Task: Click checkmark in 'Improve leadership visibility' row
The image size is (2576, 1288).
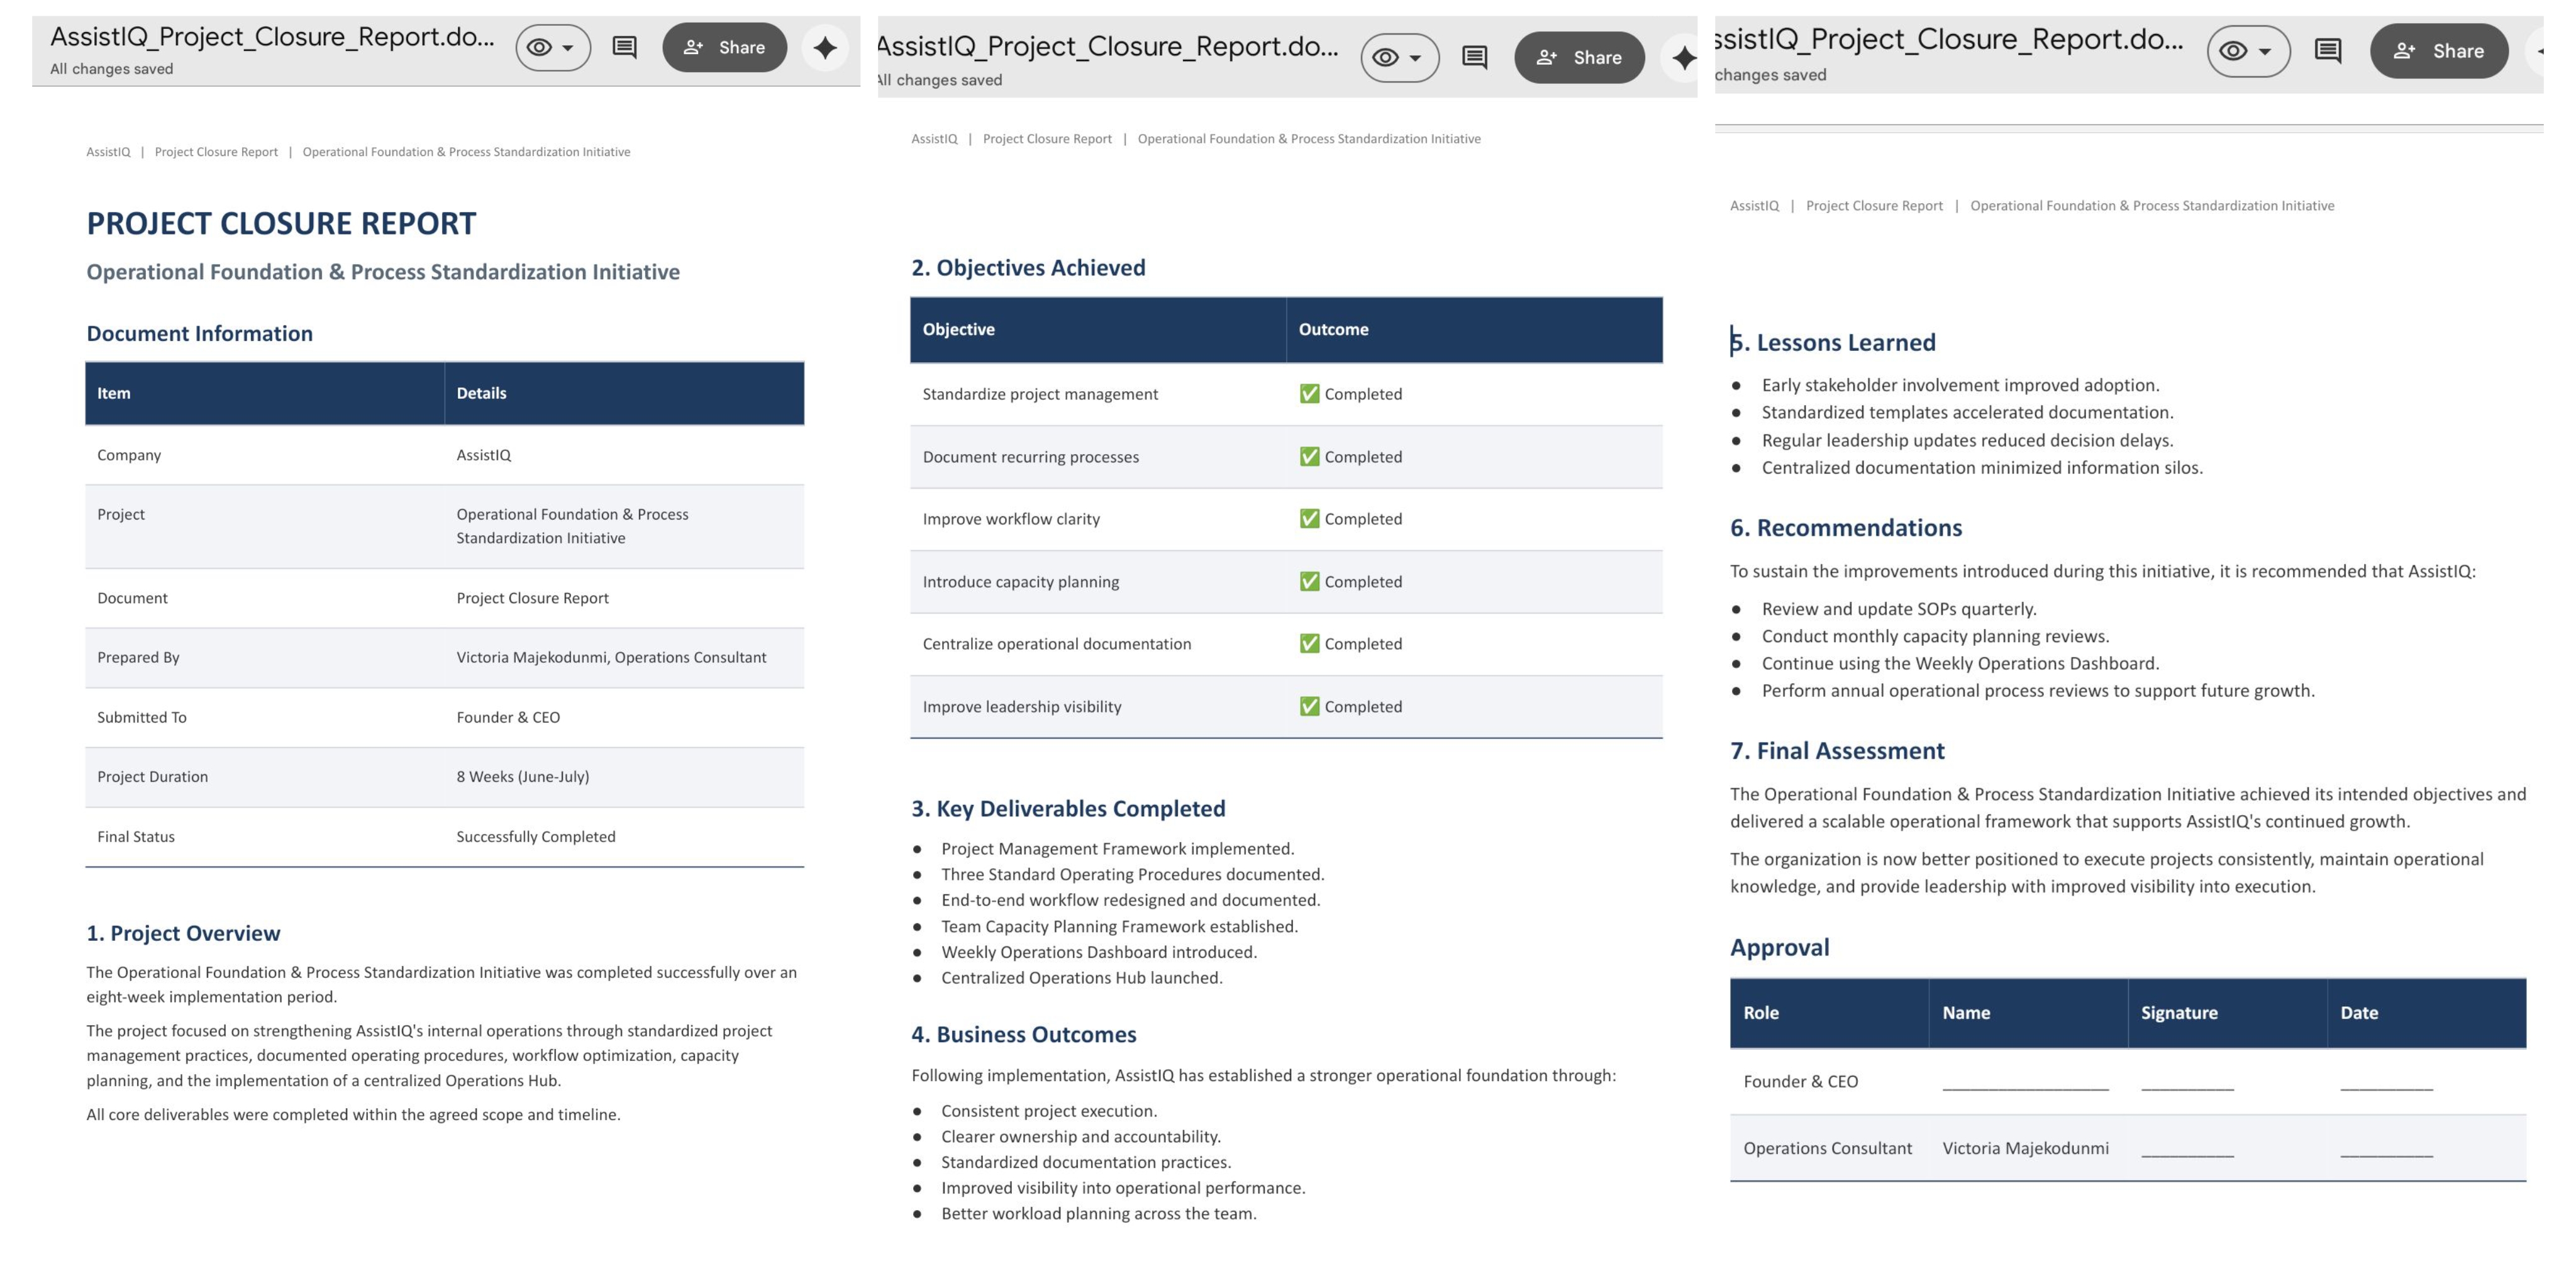Action: click(1309, 706)
